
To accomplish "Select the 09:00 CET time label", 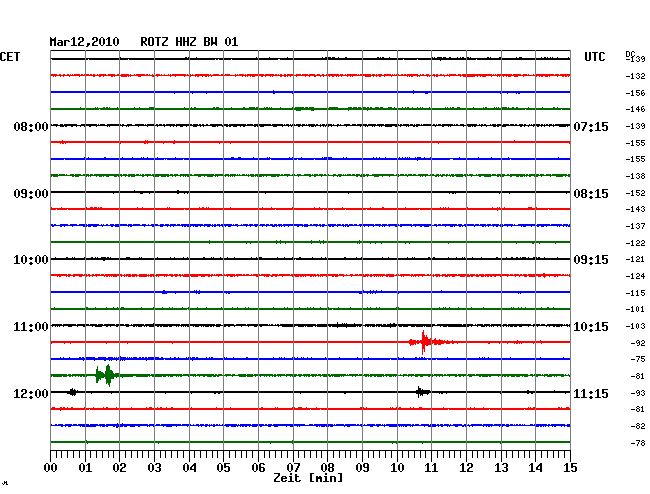I will pos(31,194).
